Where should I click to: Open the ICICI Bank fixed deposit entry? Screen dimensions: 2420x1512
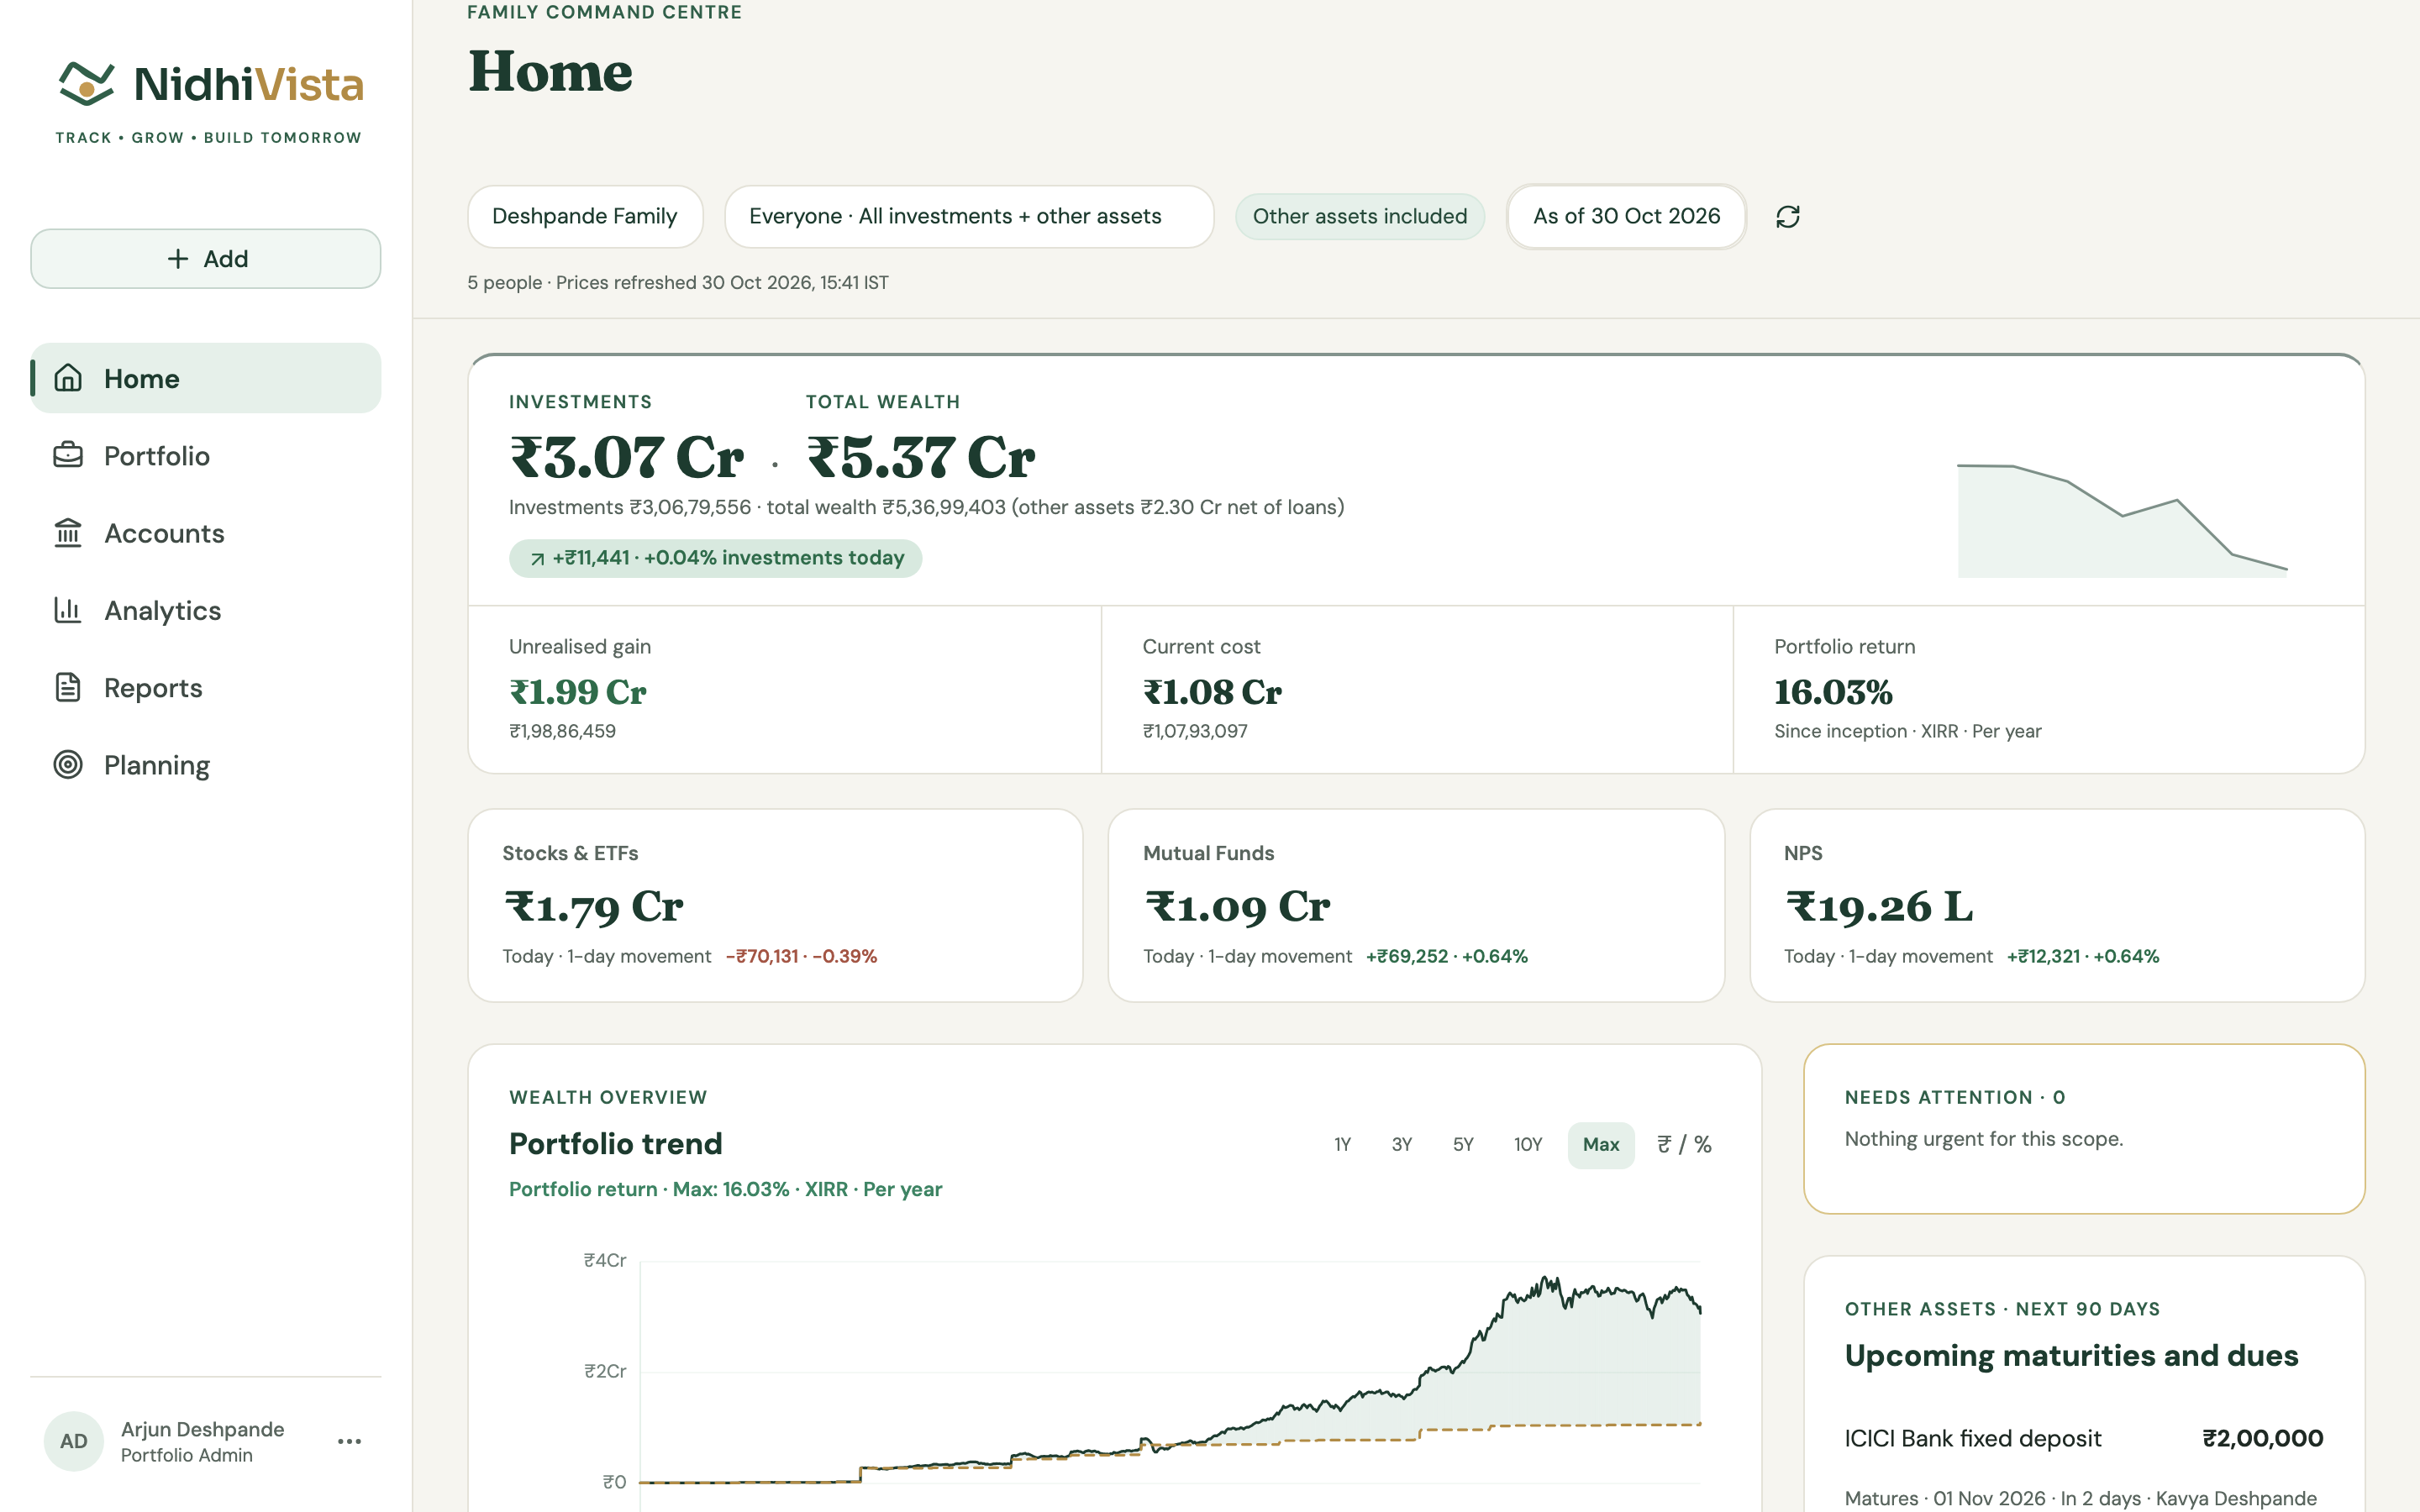[x=2084, y=1466]
